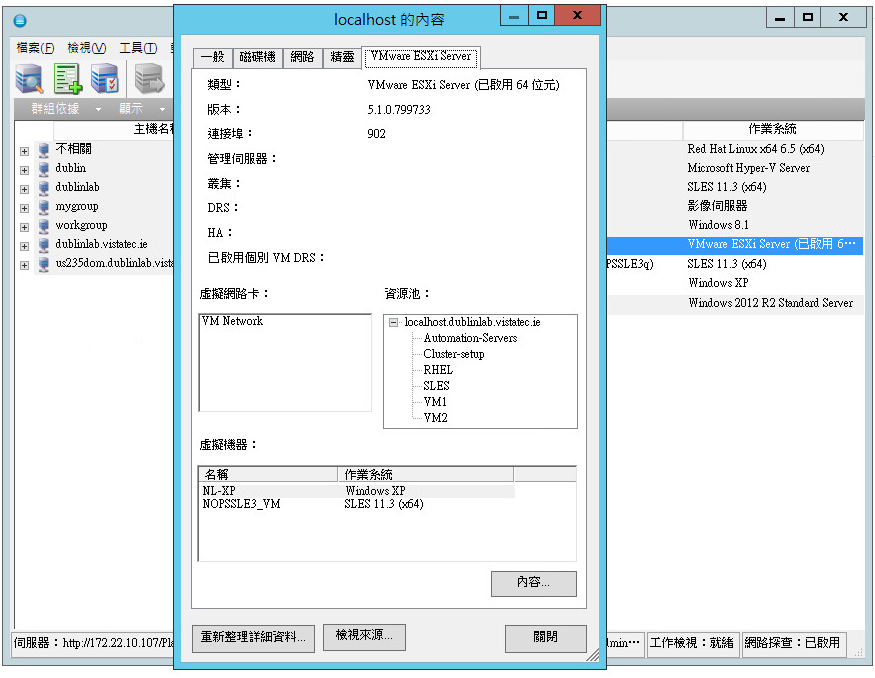Click the grayed server arrow toolbar icon

[x=149, y=78]
